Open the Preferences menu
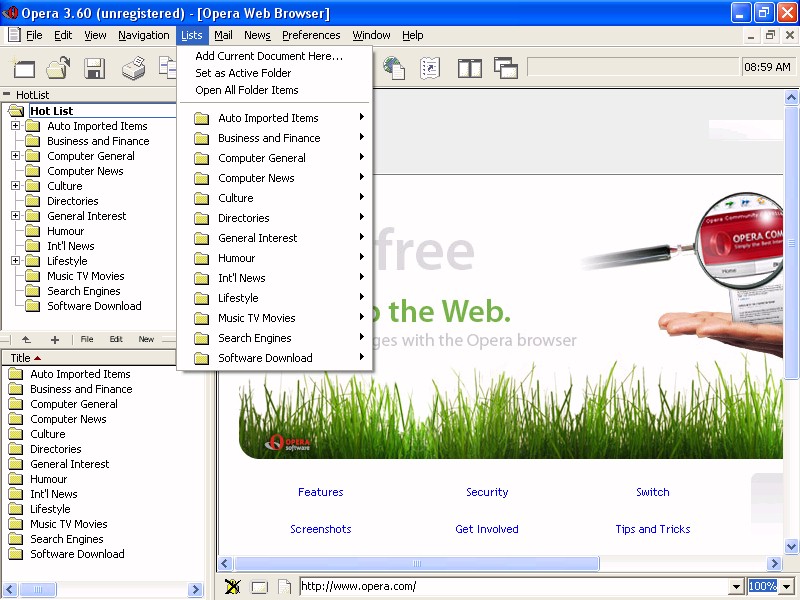 click(311, 35)
